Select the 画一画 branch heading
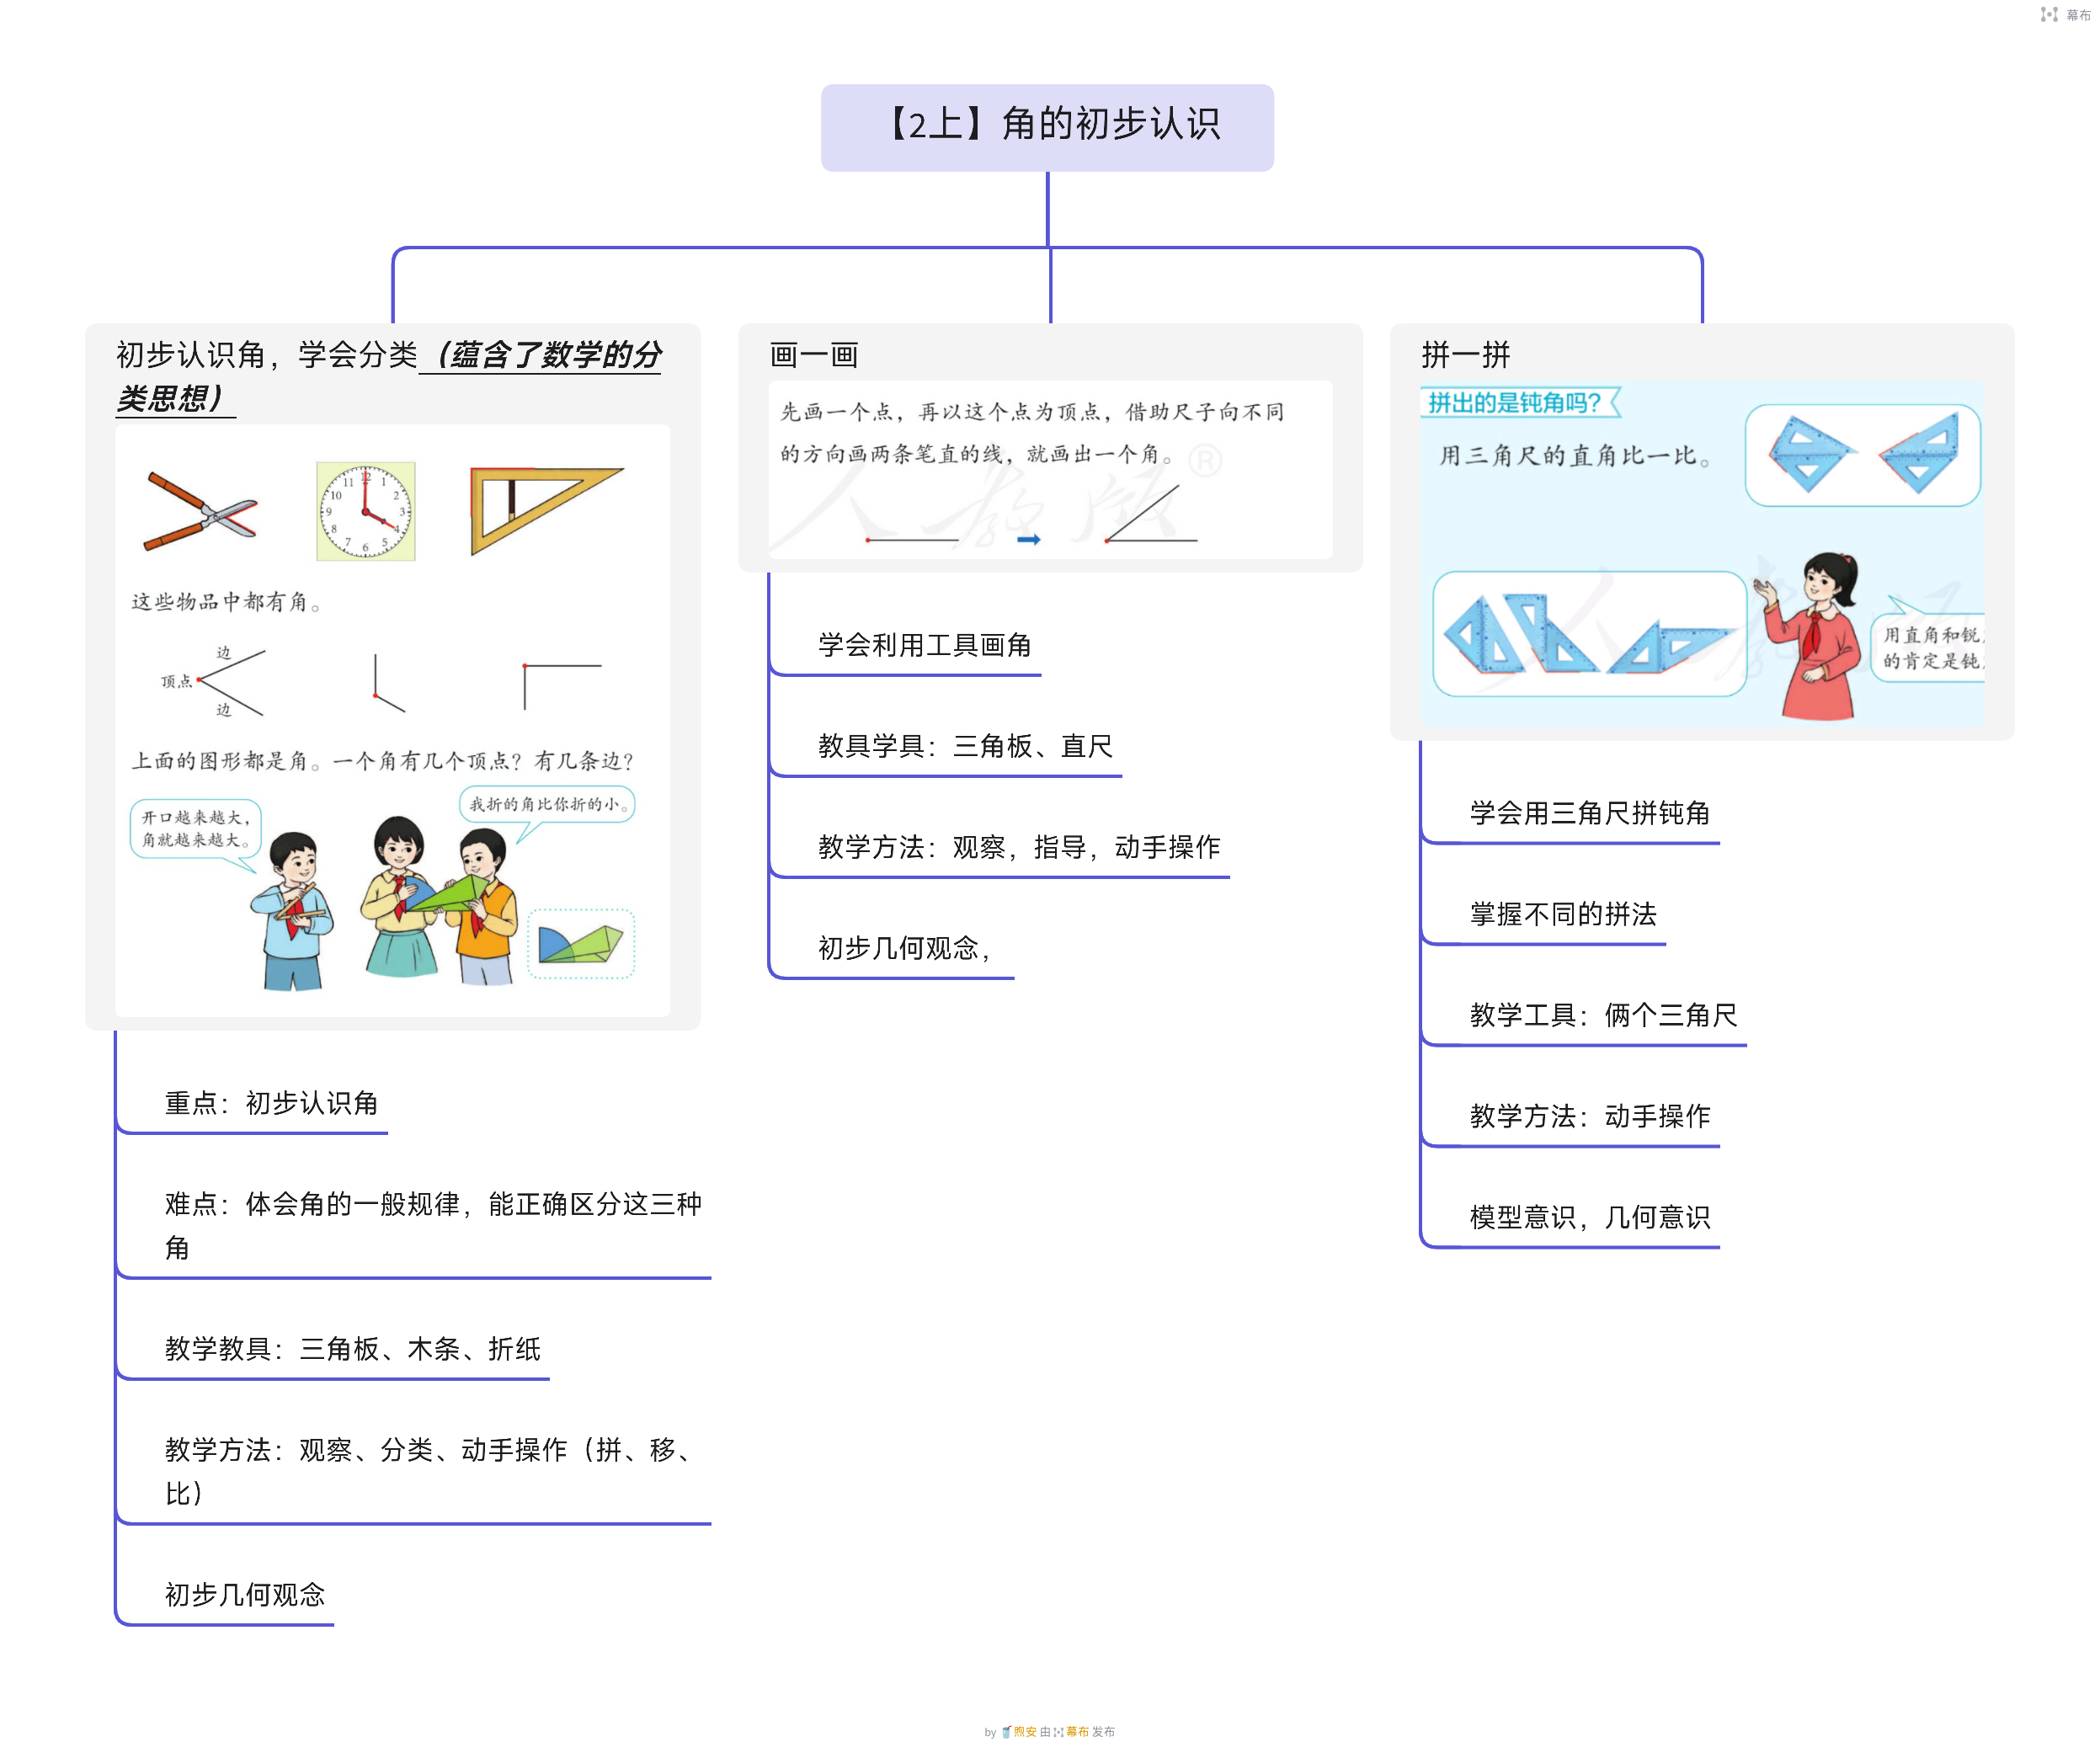 pyautogui.click(x=814, y=355)
